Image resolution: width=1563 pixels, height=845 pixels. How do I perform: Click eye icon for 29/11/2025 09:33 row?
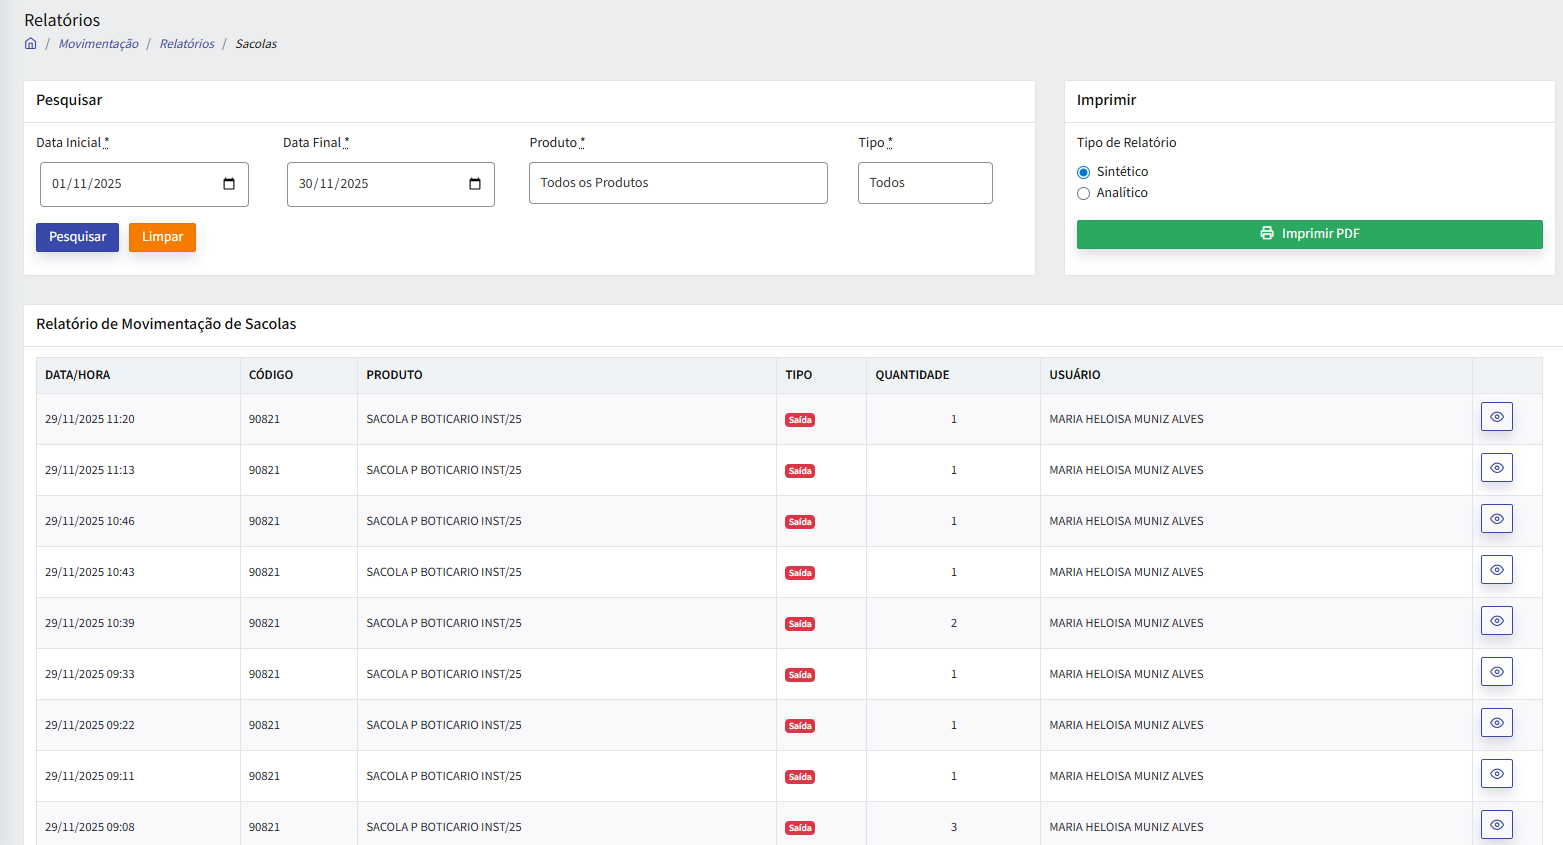pyautogui.click(x=1496, y=672)
